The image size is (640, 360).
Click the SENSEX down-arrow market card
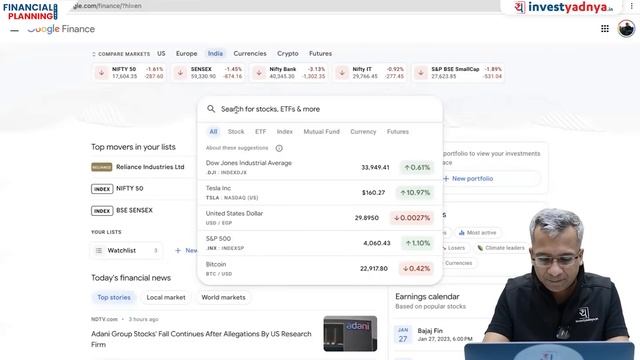[x=208, y=73]
